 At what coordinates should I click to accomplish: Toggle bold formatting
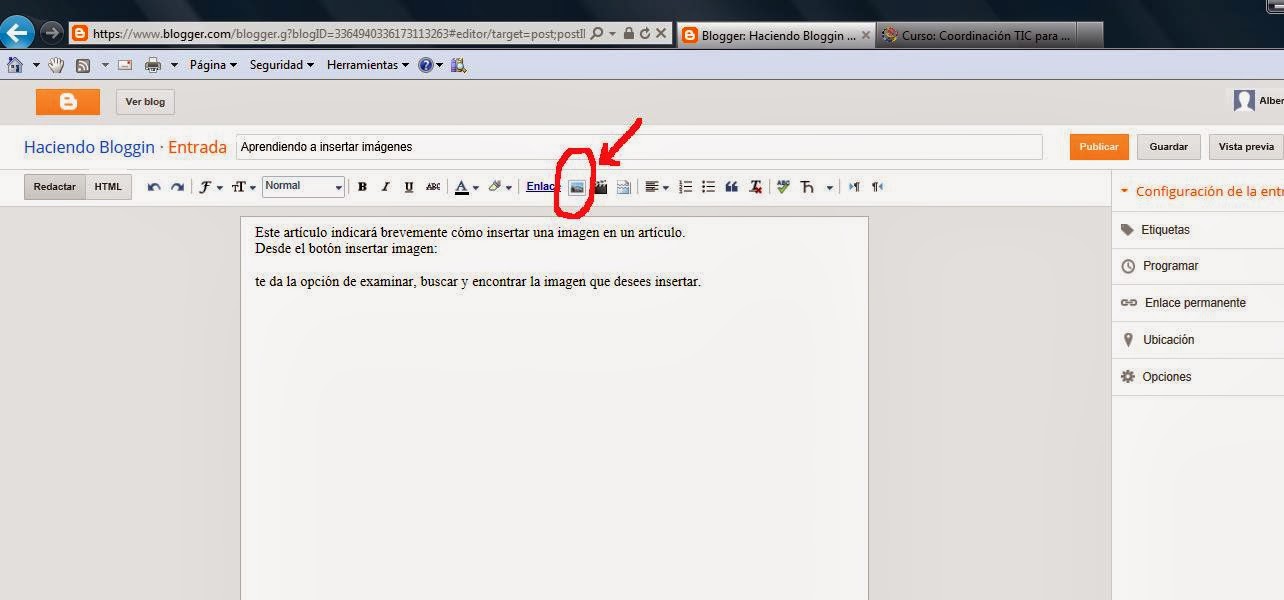[361, 186]
